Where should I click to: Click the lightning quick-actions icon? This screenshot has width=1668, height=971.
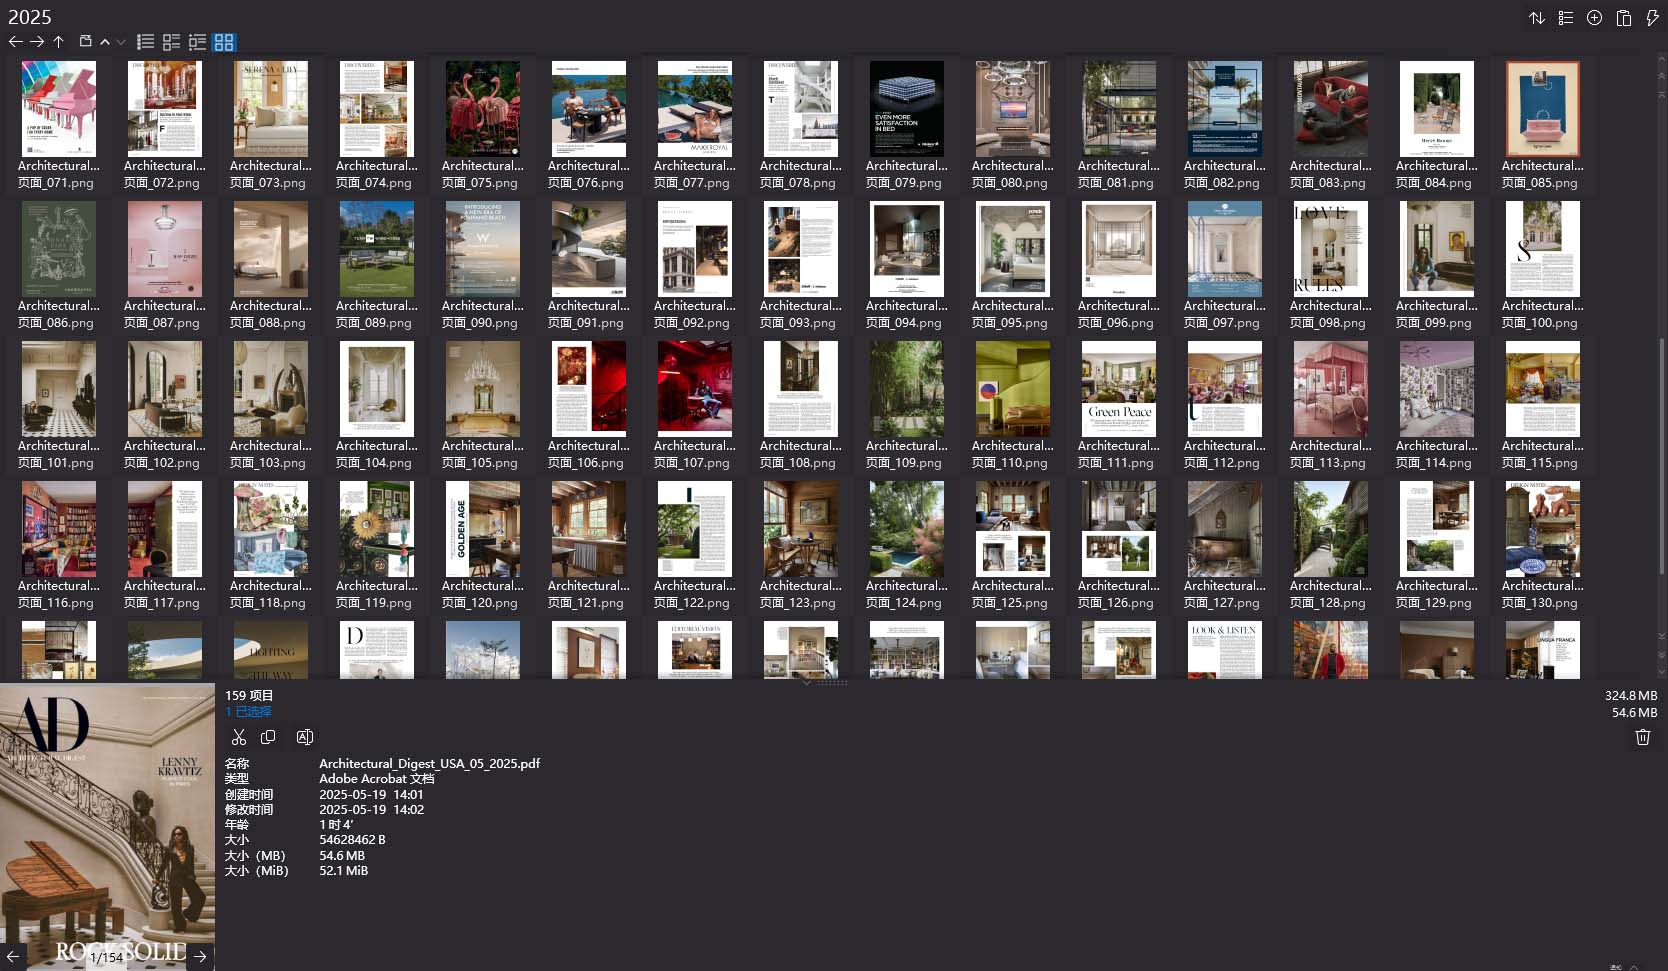1652,17
